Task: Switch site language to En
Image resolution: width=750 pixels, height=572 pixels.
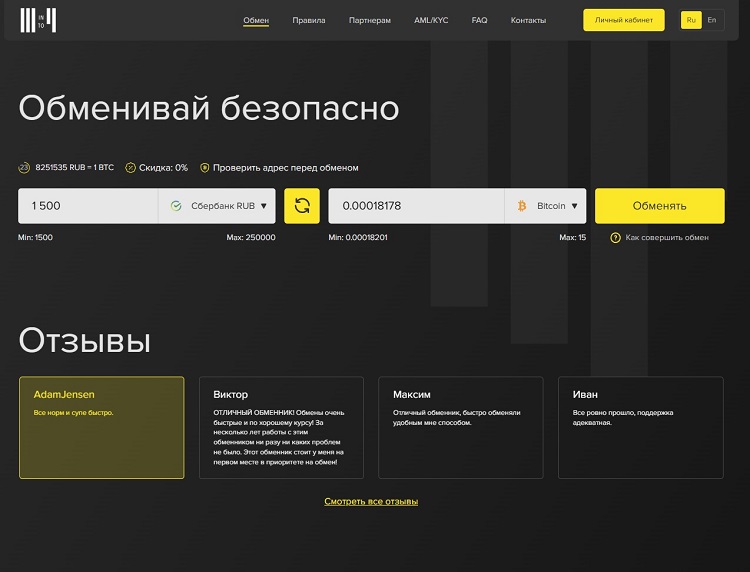Action: coord(712,20)
